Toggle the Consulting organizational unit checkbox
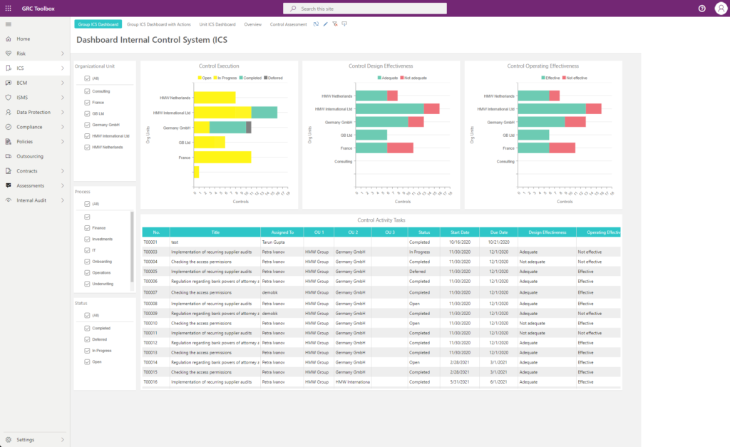This screenshot has height=447, width=730. point(87,91)
